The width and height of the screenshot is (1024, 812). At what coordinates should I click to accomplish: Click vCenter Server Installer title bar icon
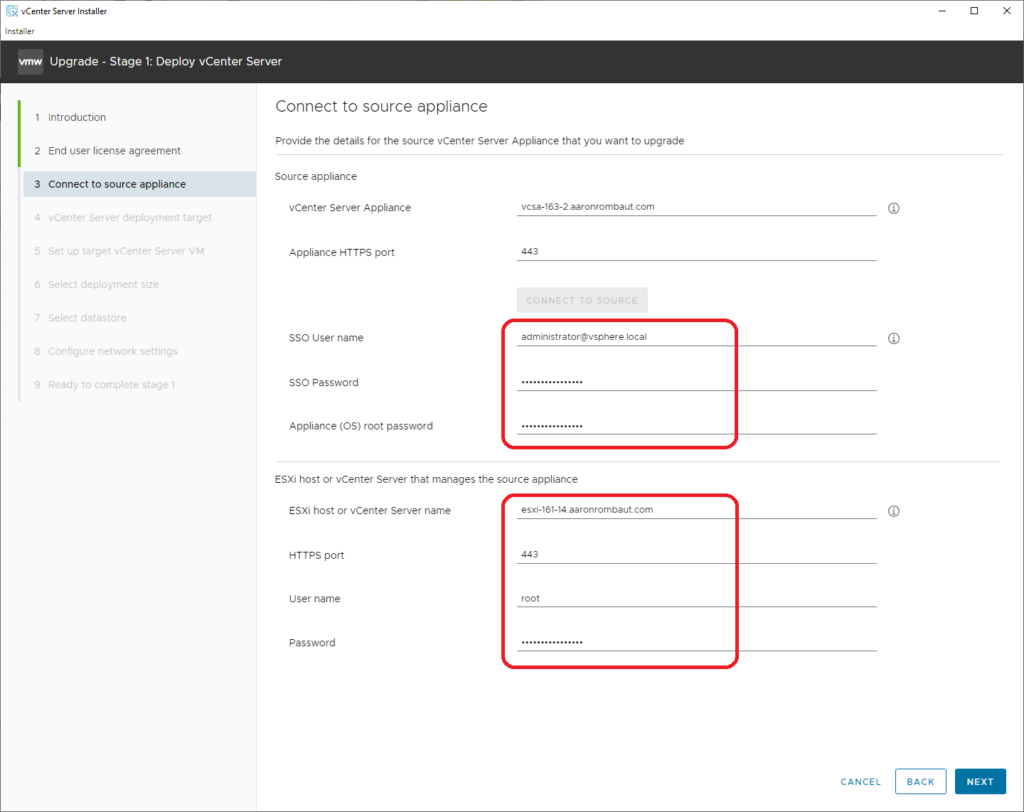pos(10,11)
